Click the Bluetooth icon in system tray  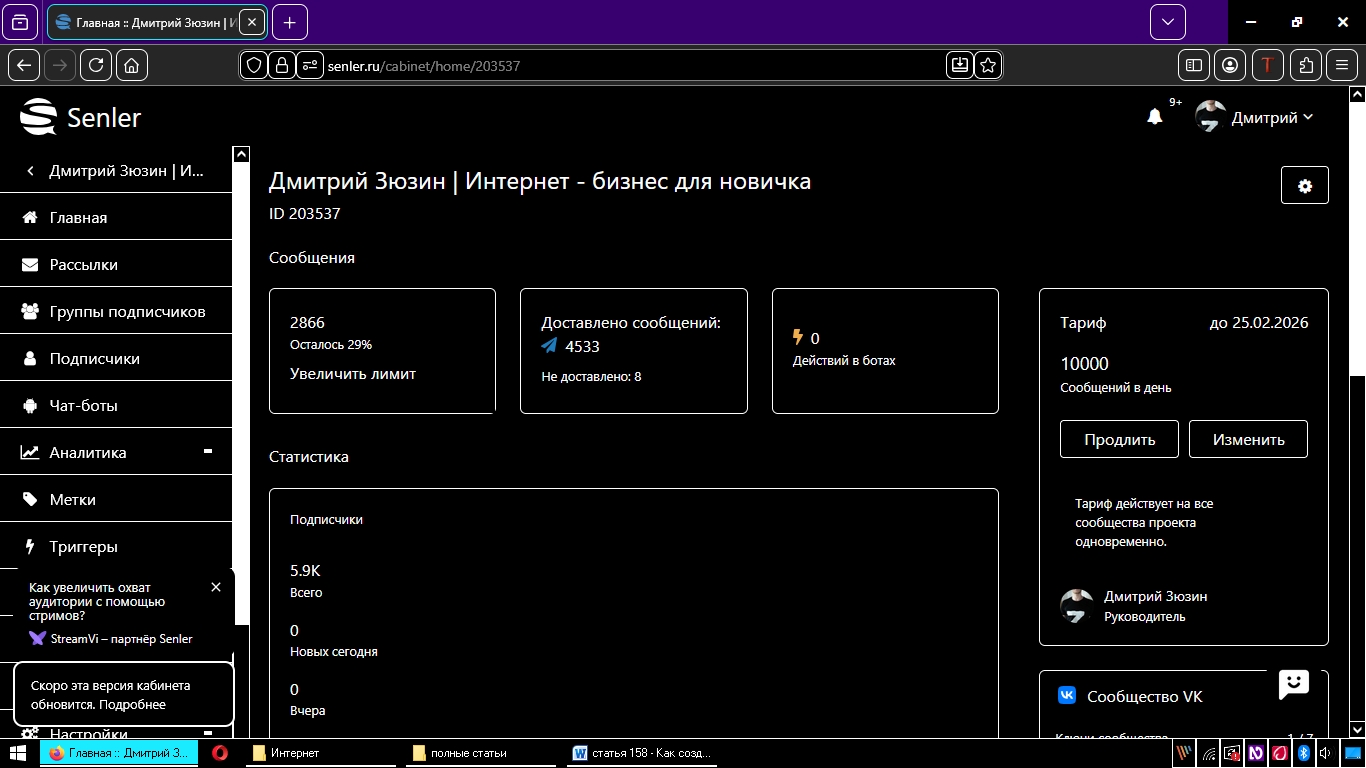tap(1304, 753)
